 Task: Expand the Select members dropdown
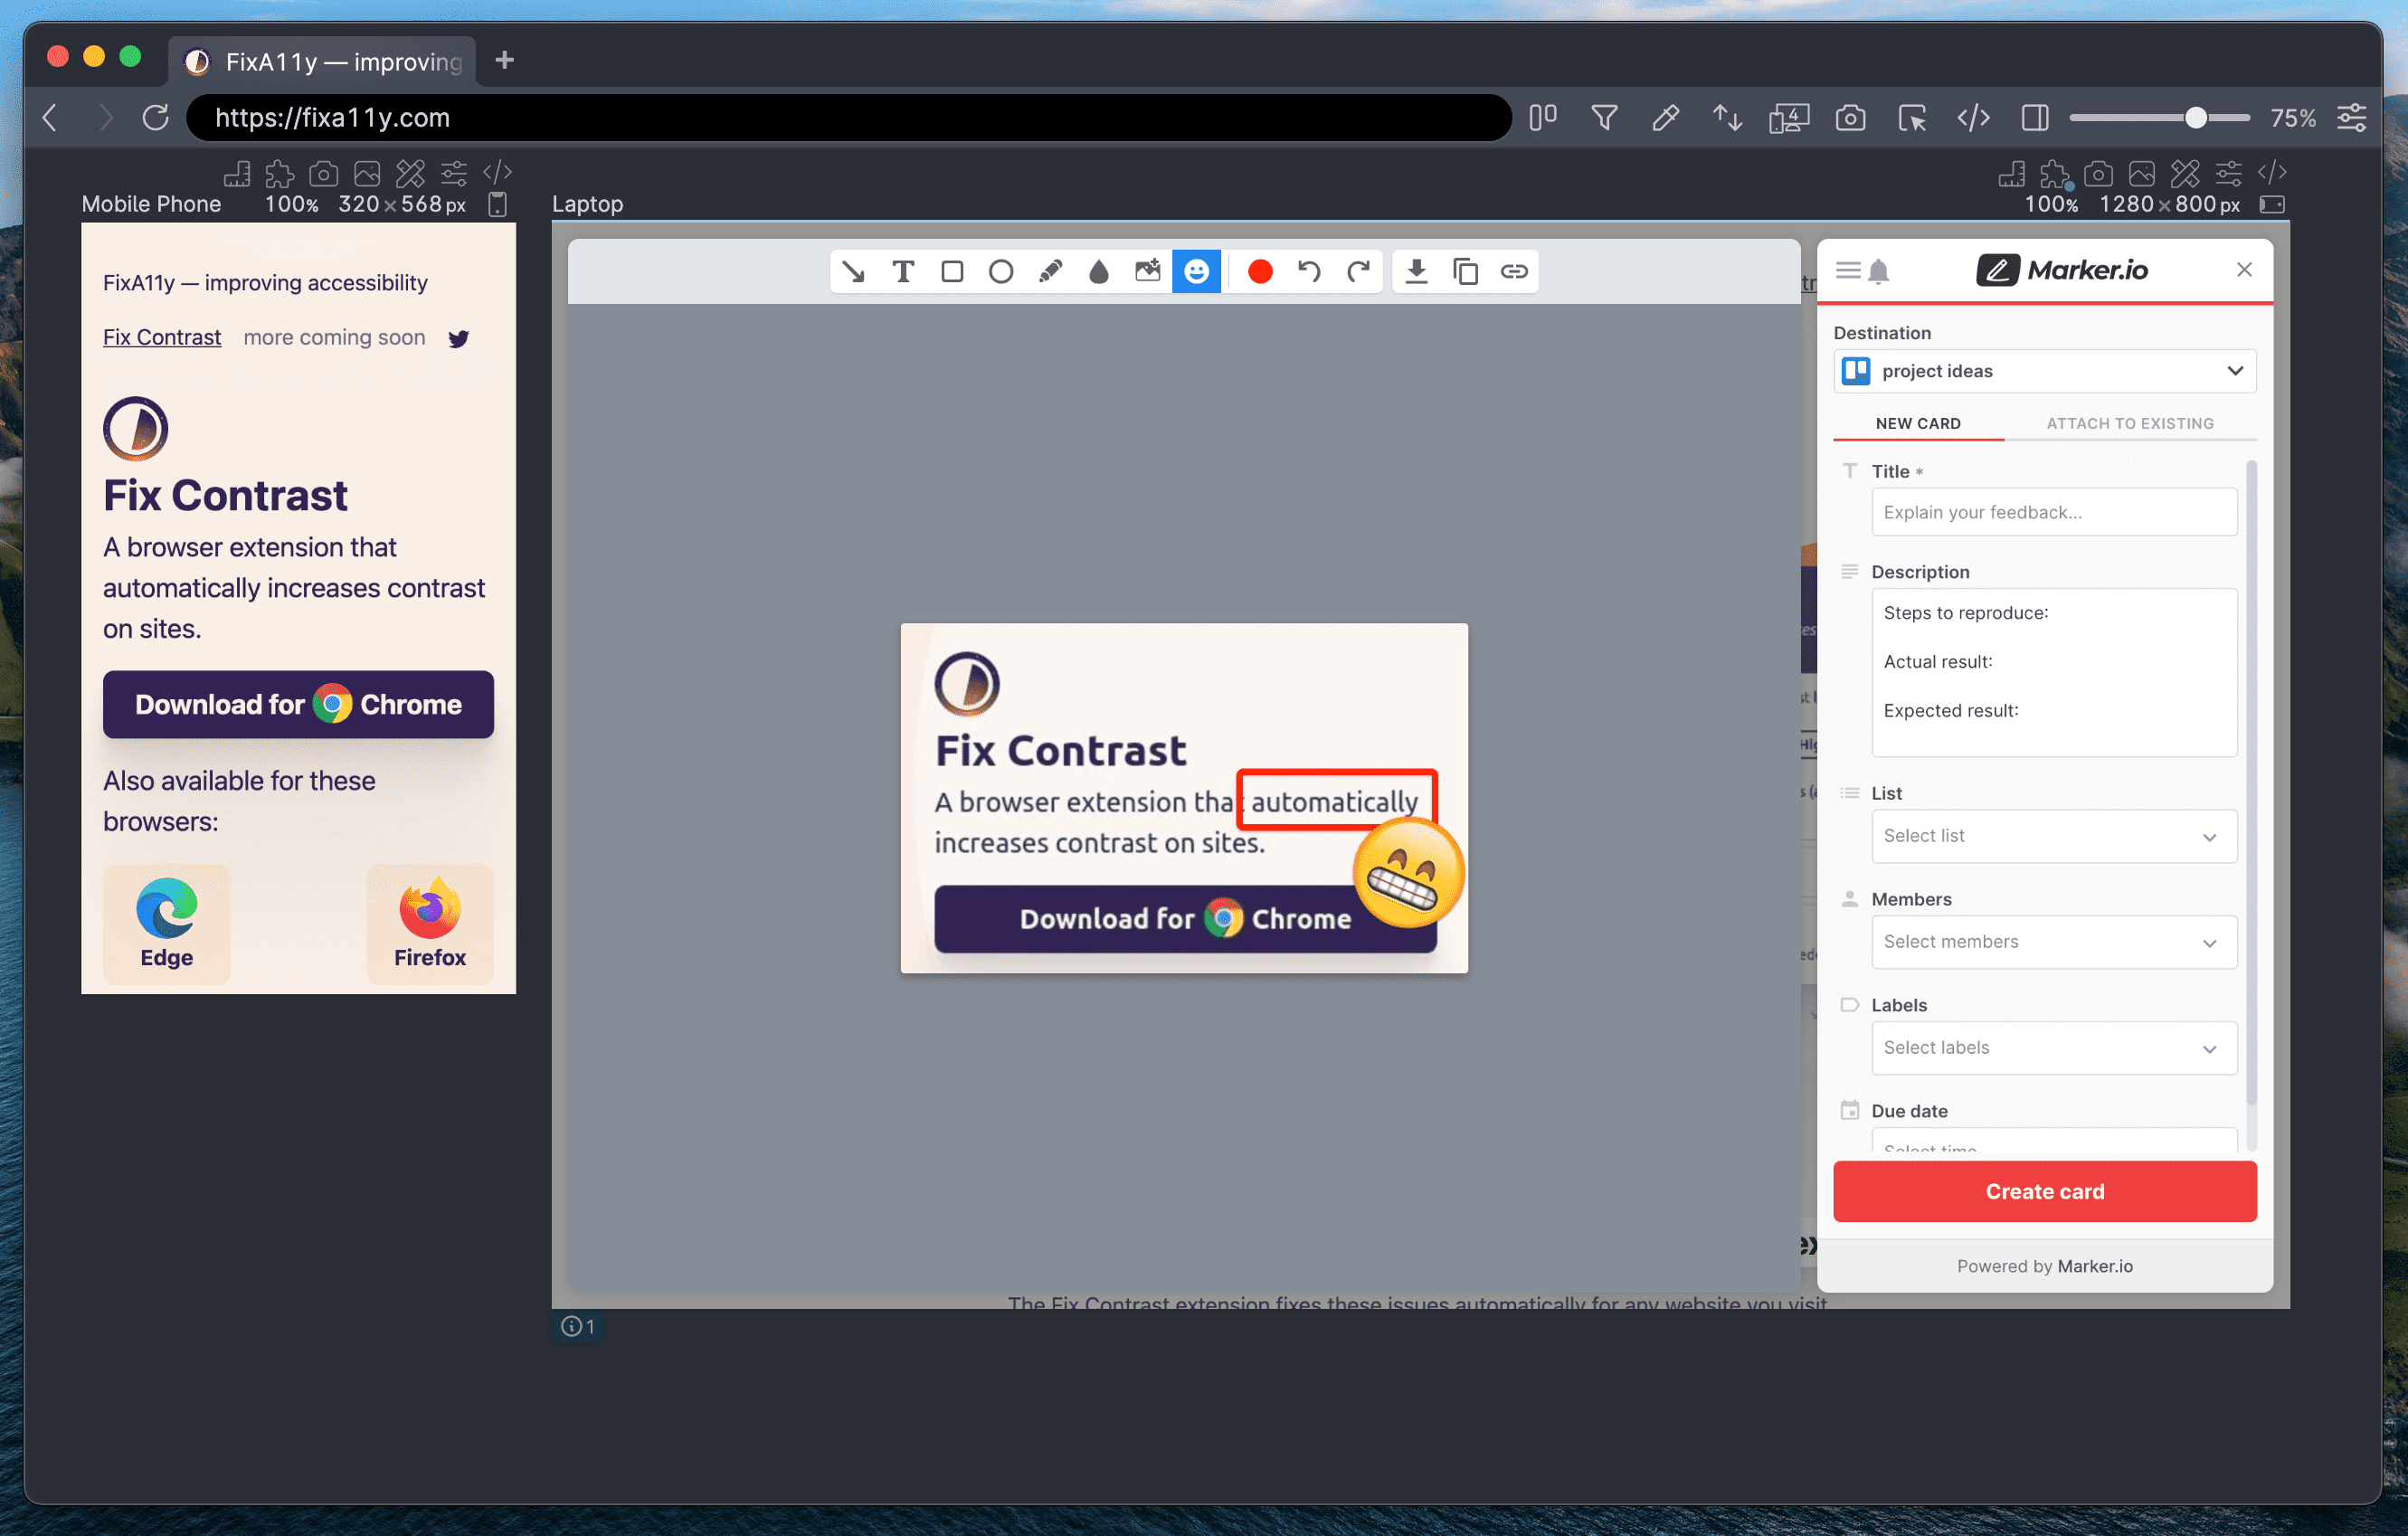[2054, 942]
